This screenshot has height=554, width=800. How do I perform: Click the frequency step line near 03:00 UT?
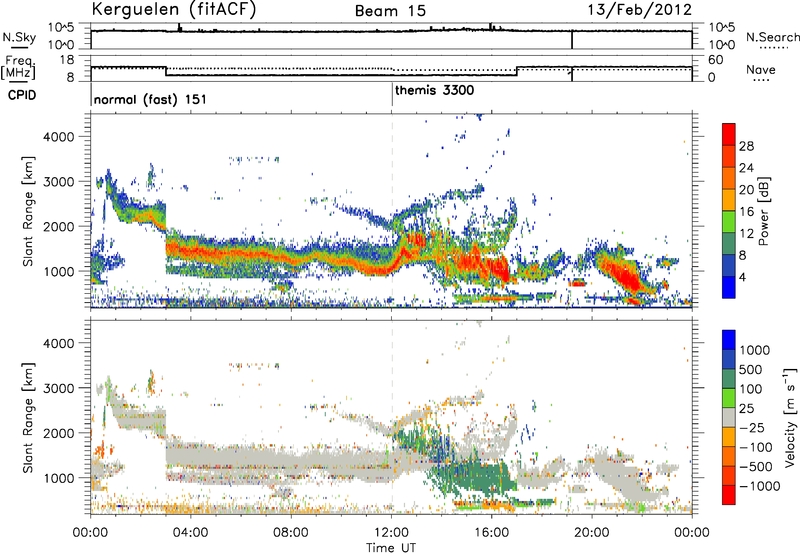[x=166, y=71]
